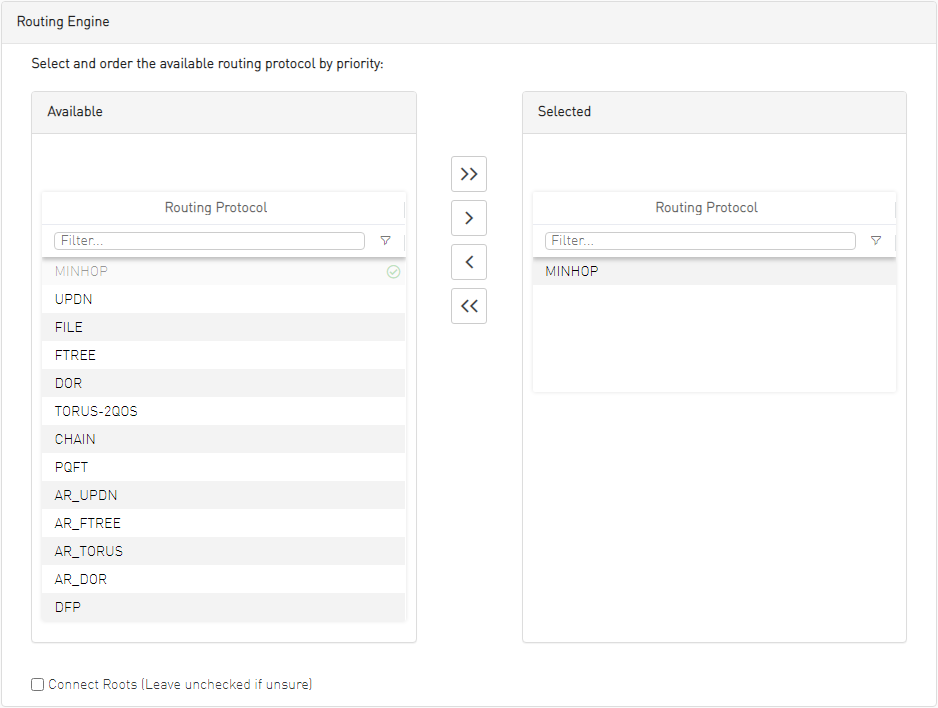Select UPDN in the Available list
The image size is (938, 708).
[74, 299]
